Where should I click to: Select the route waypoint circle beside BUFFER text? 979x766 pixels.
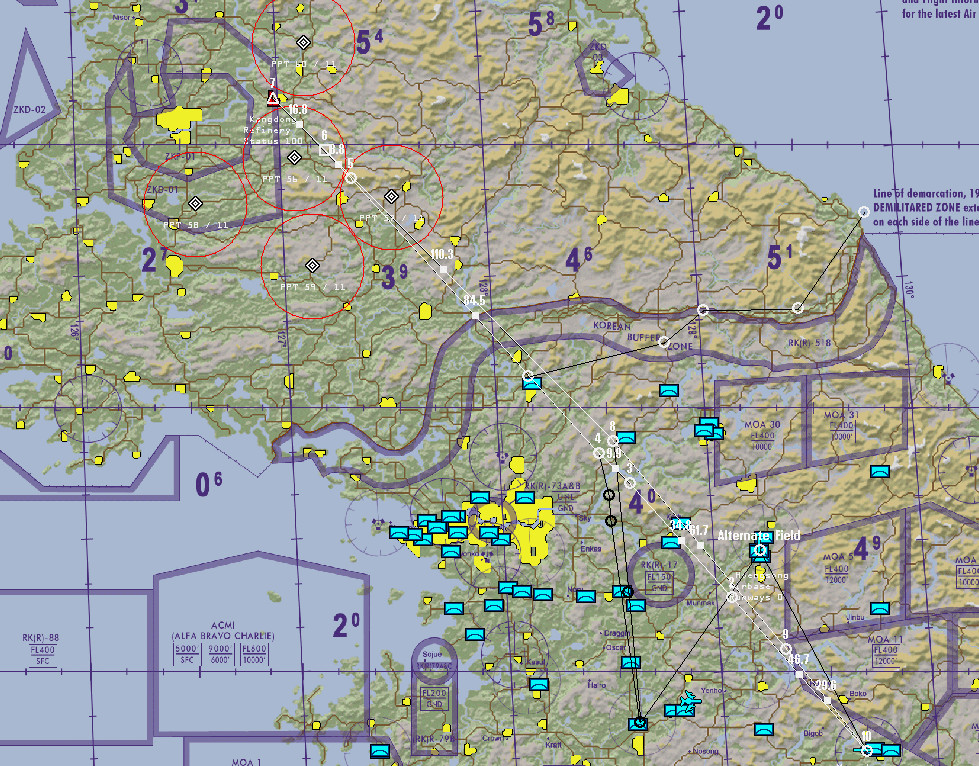pyautogui.click(x=664, y=341)
